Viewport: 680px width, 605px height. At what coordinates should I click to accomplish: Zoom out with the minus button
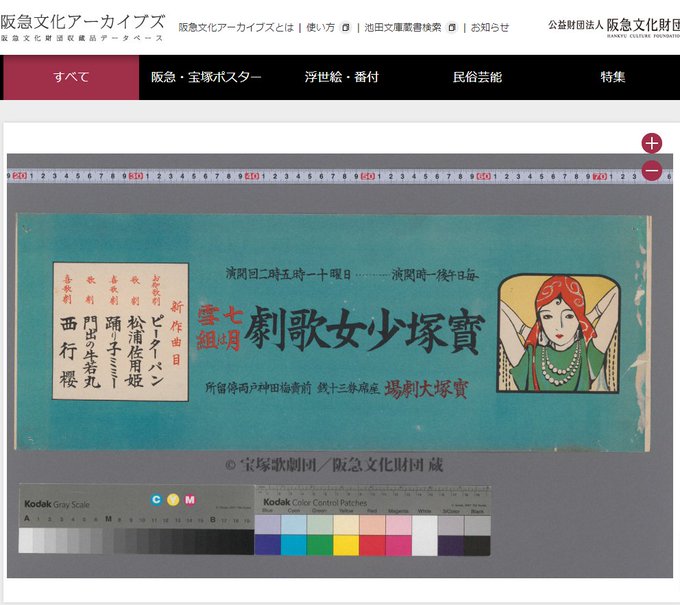(x=652, y=170)
